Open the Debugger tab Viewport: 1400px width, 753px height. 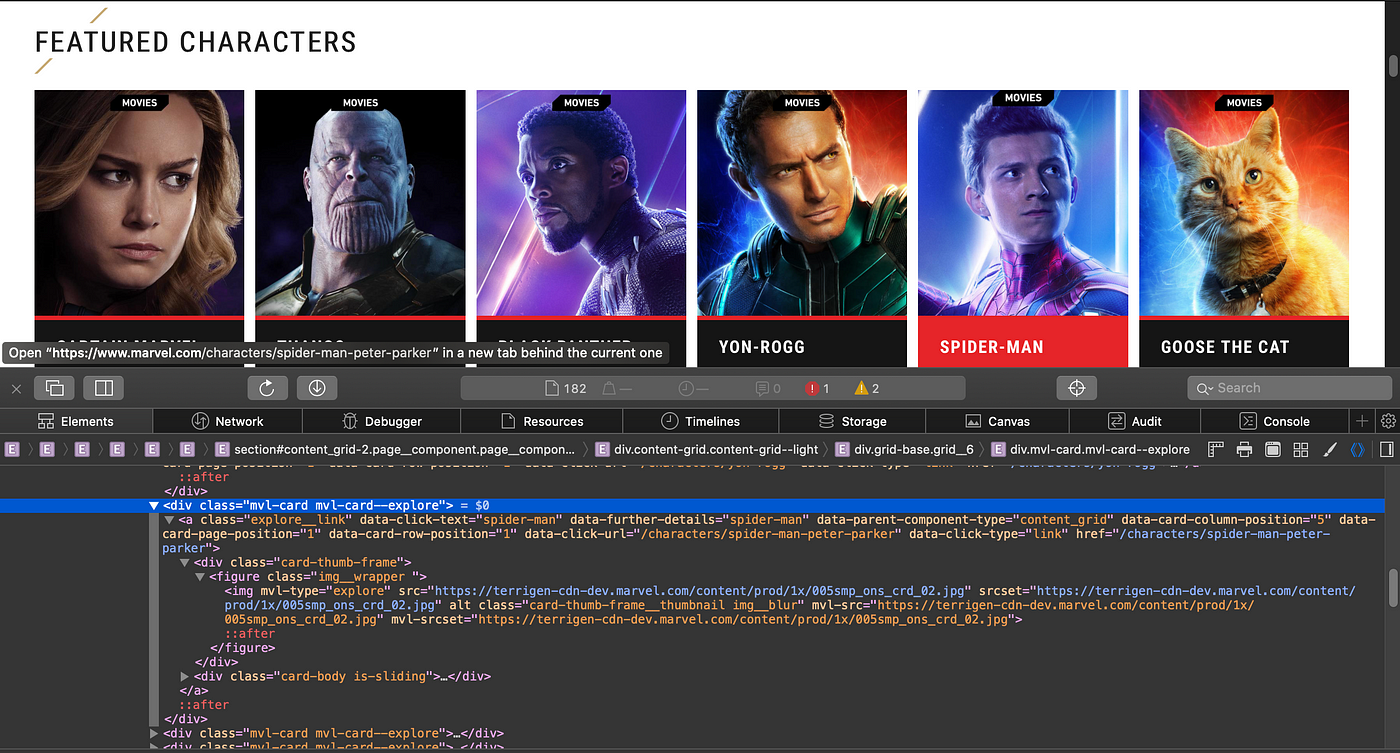382,421
